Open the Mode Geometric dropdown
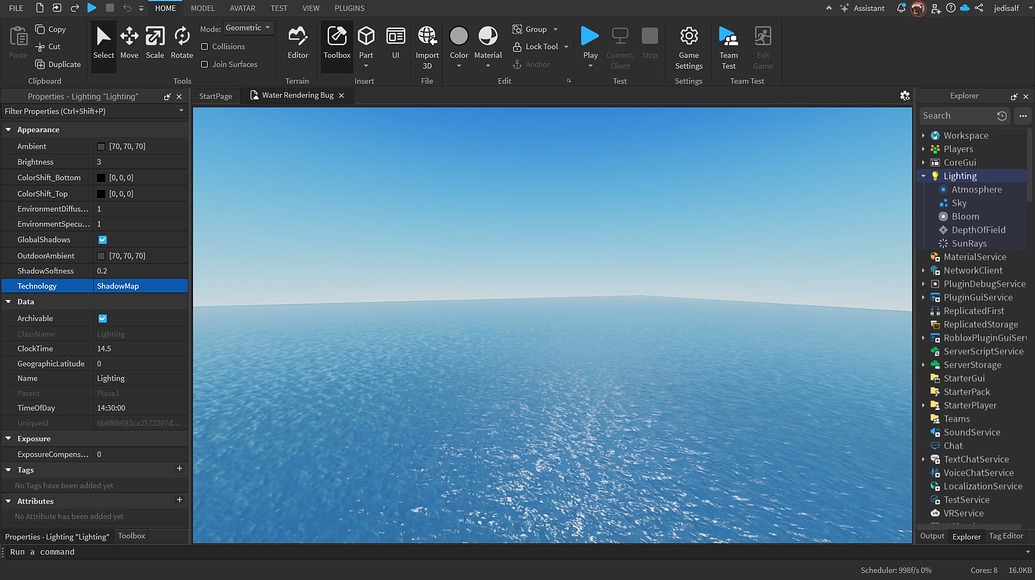Screen dimensions: 1035x580 (x=248, y=28)
